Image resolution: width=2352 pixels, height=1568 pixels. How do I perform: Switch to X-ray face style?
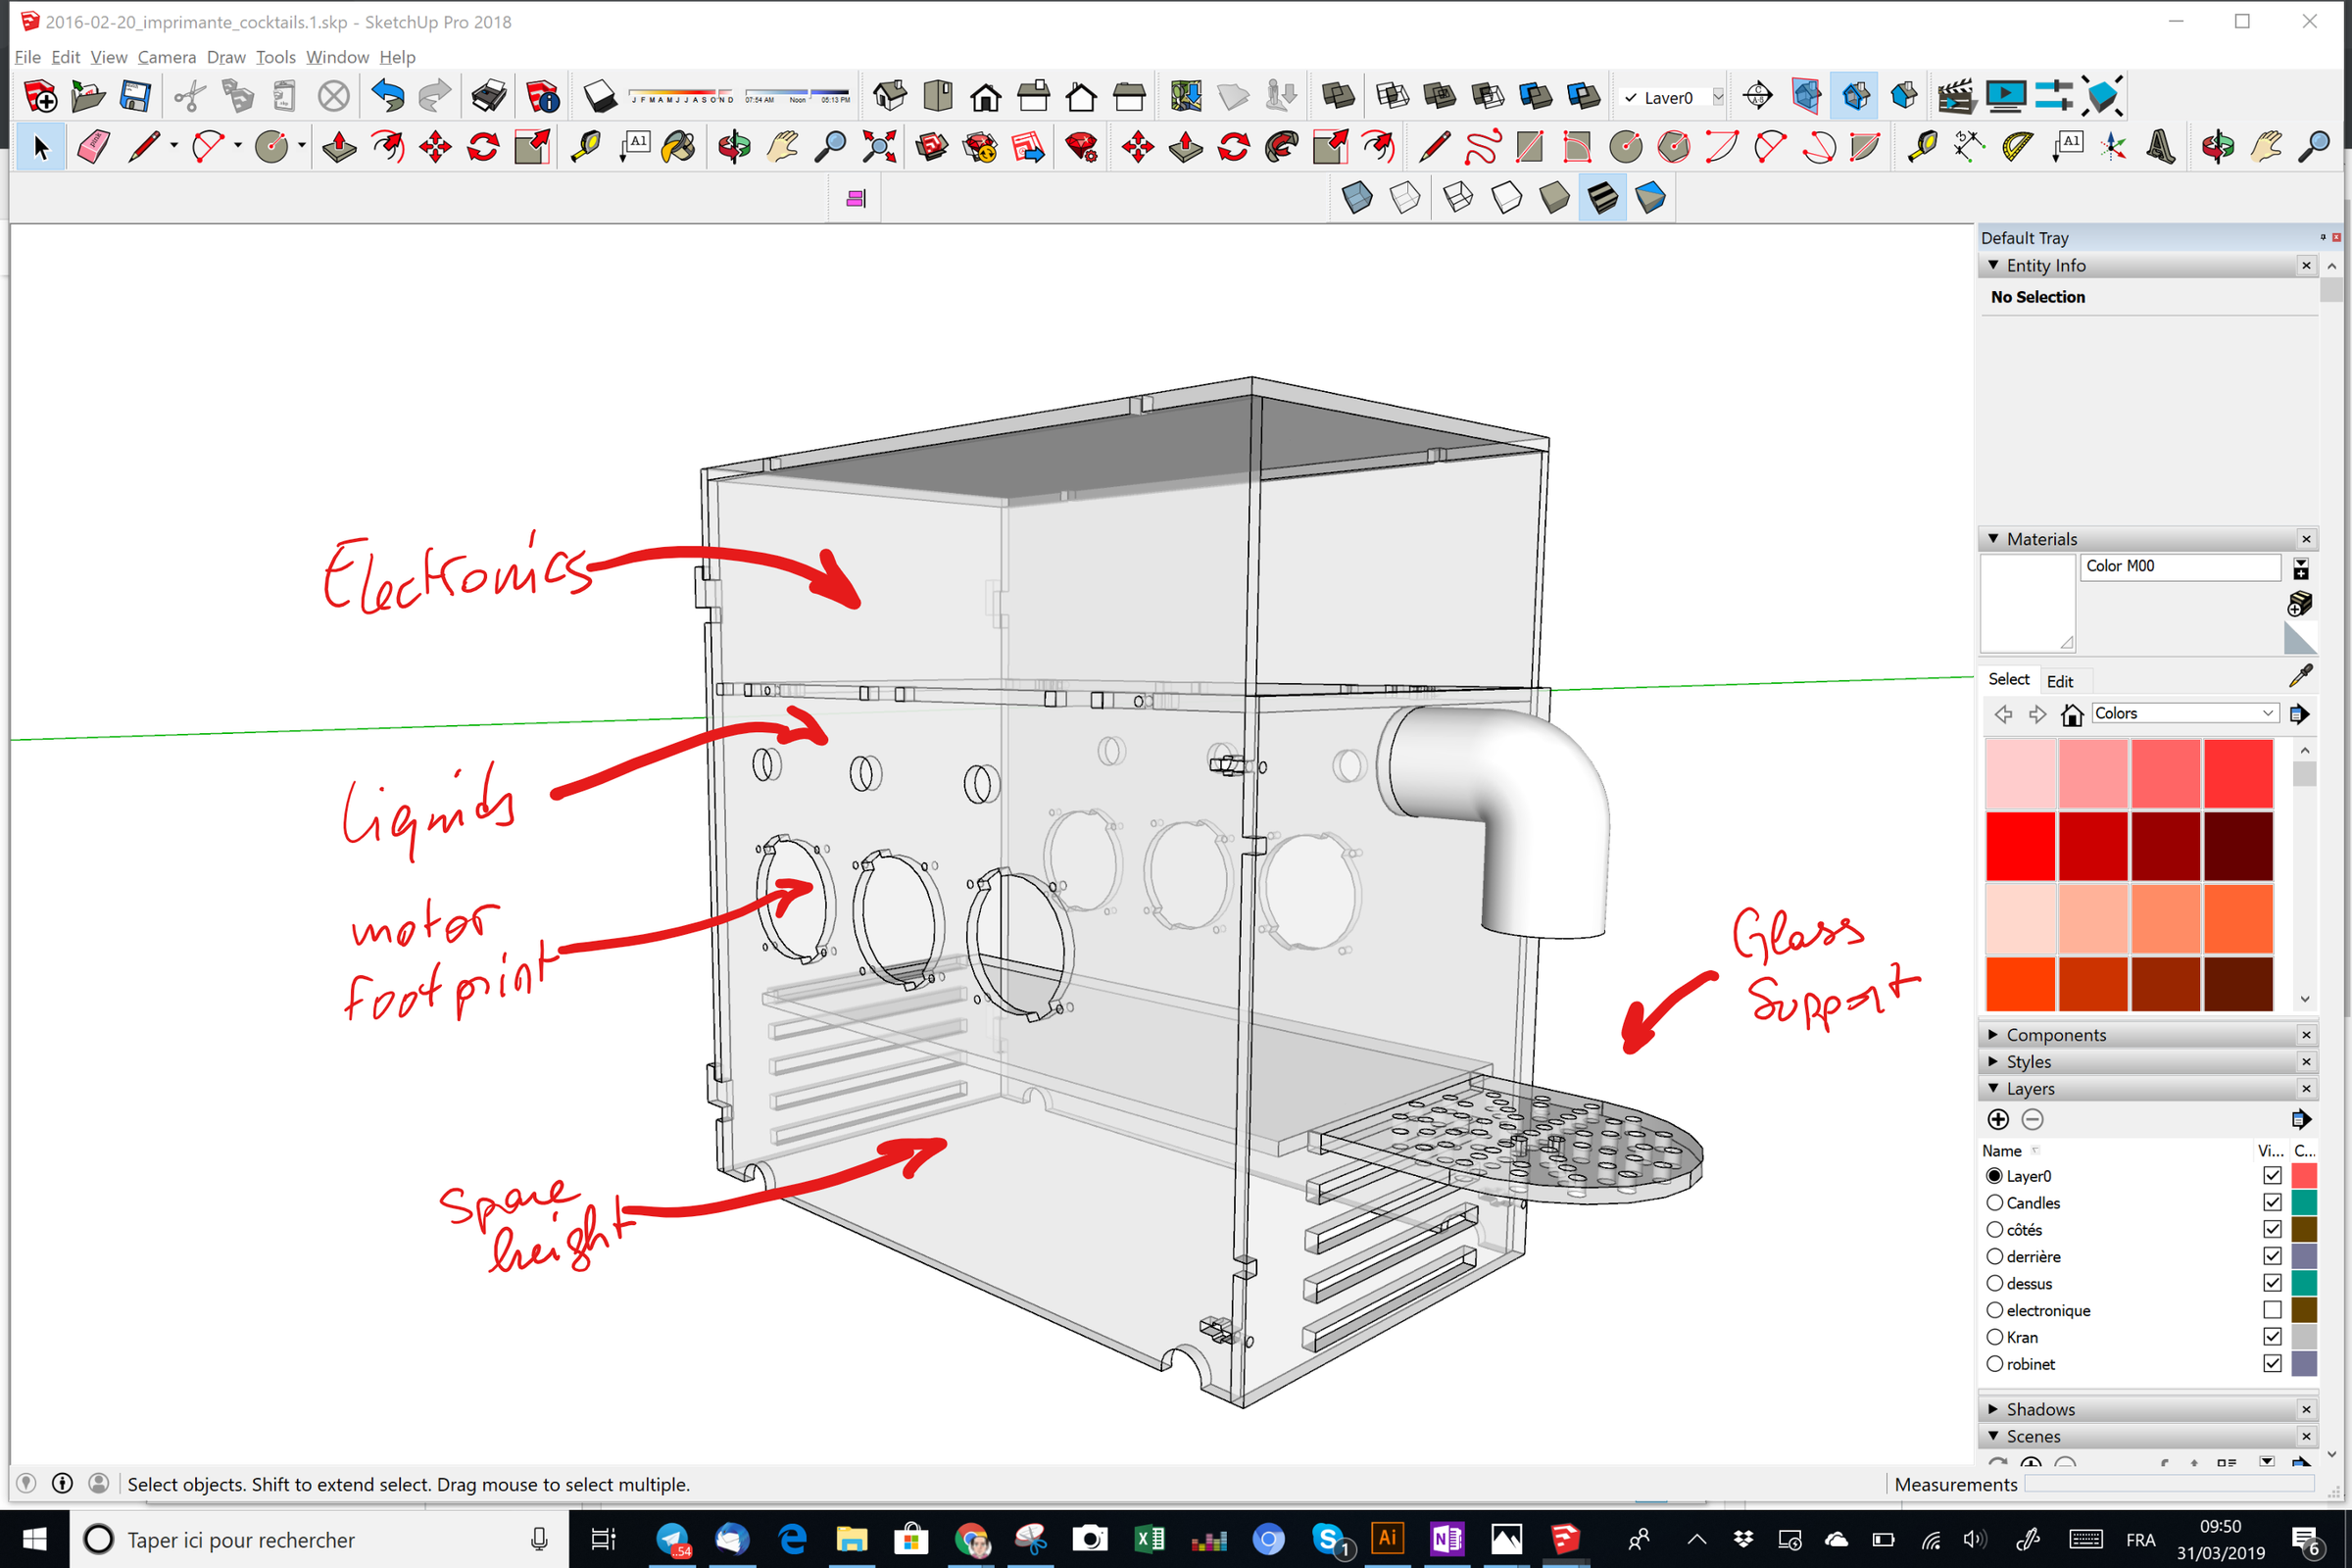coord(1359,197)
